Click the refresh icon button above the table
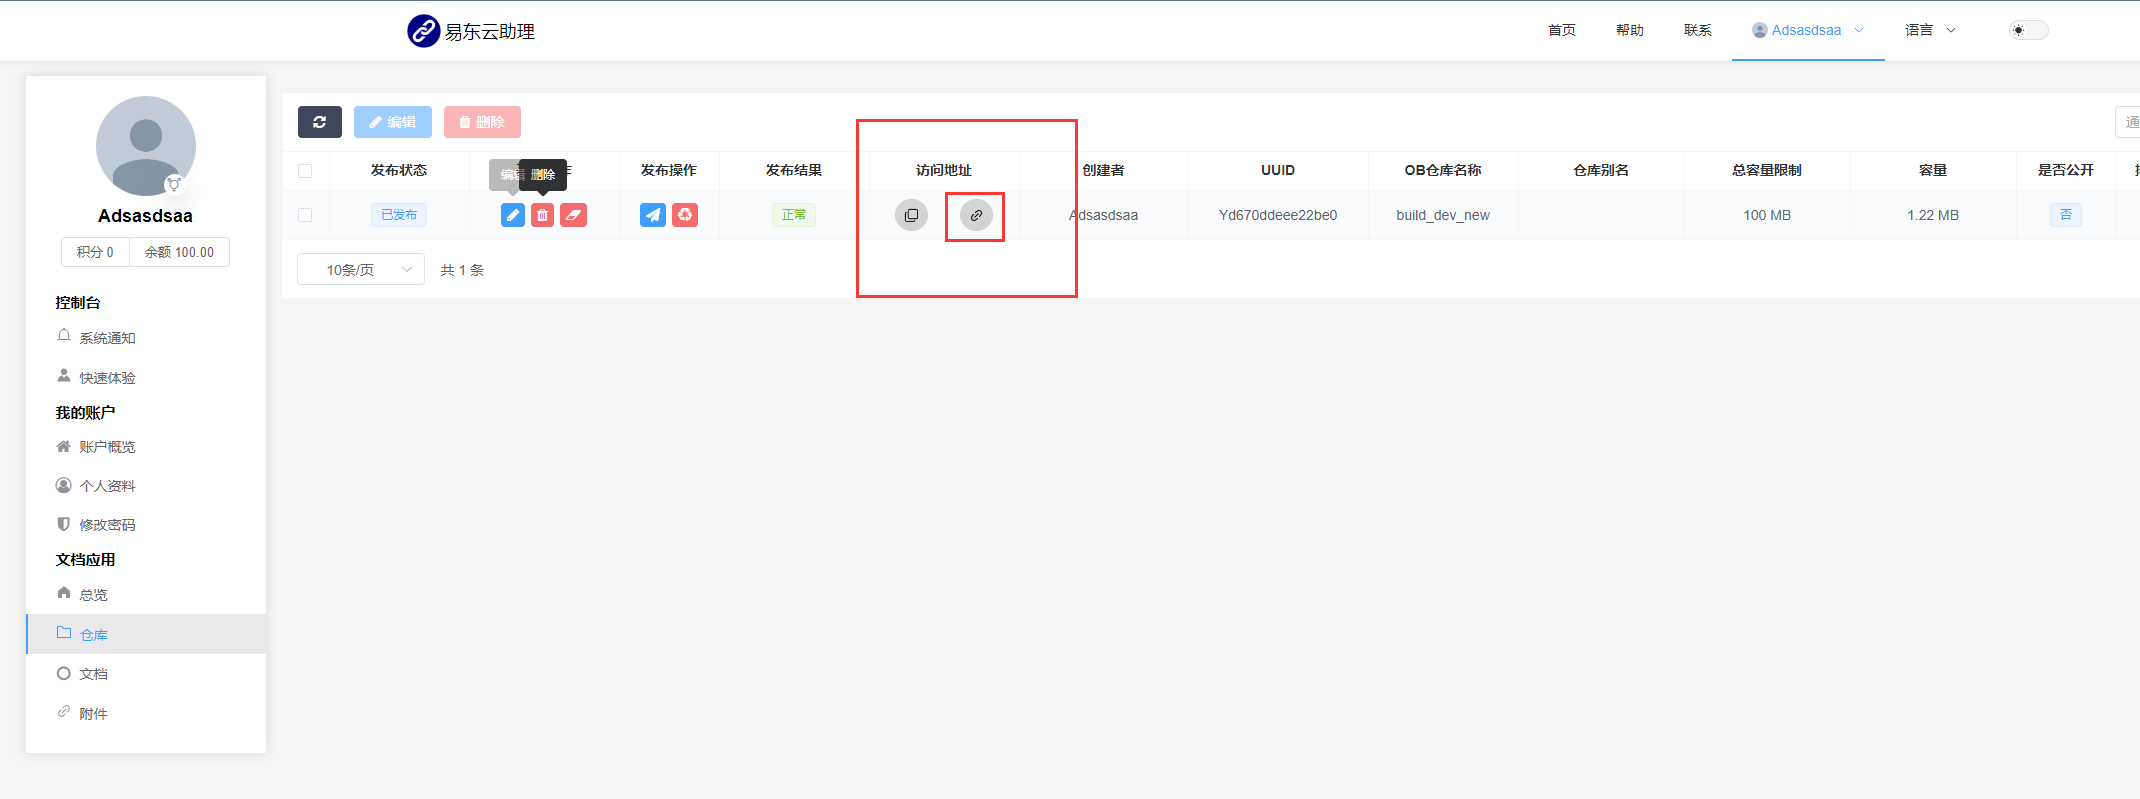This screenshot has height=799, width=2140. click(319, 122)
